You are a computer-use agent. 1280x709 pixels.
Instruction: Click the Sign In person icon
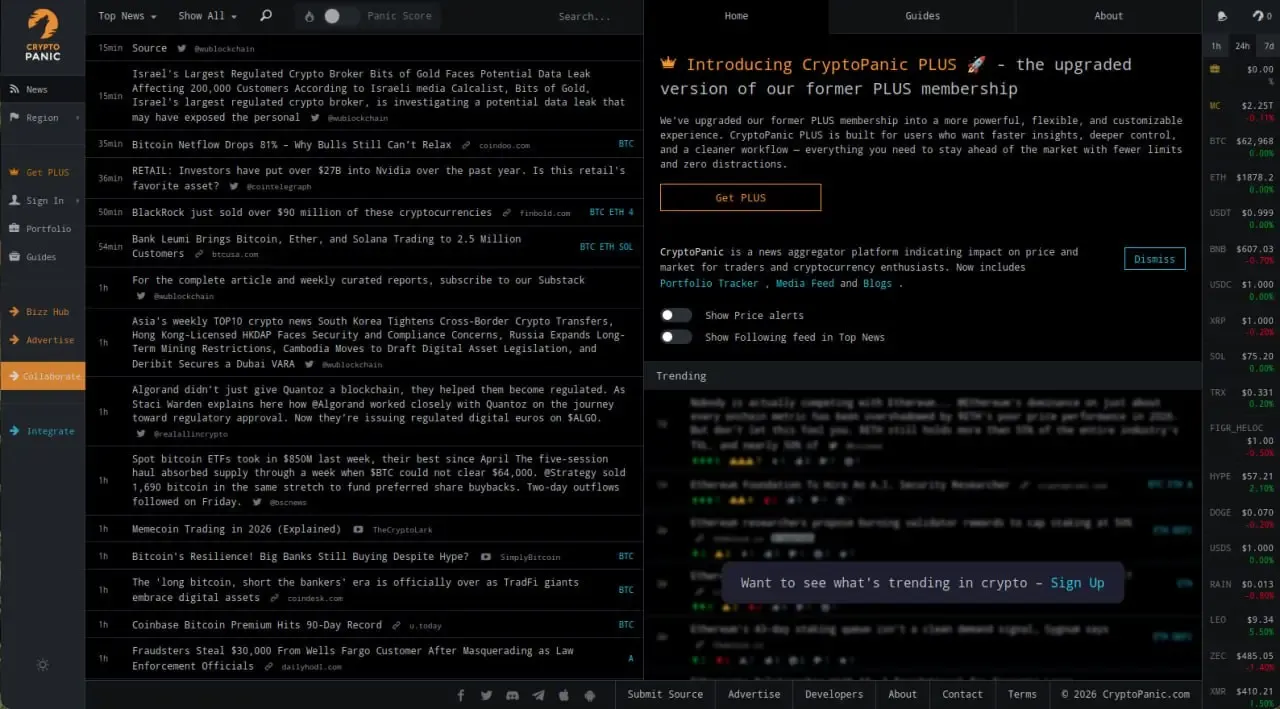15,200
